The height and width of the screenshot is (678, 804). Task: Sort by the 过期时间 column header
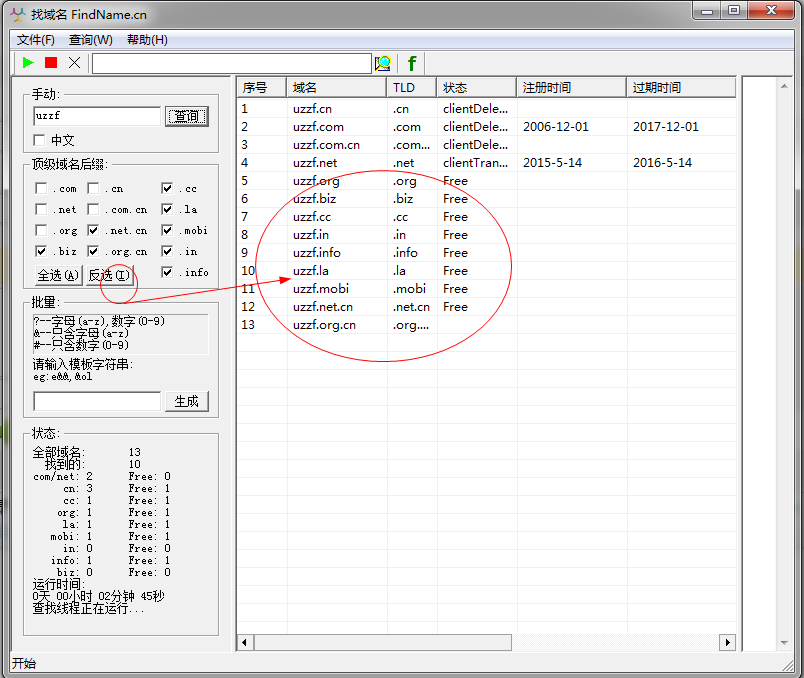coord(681,88)
